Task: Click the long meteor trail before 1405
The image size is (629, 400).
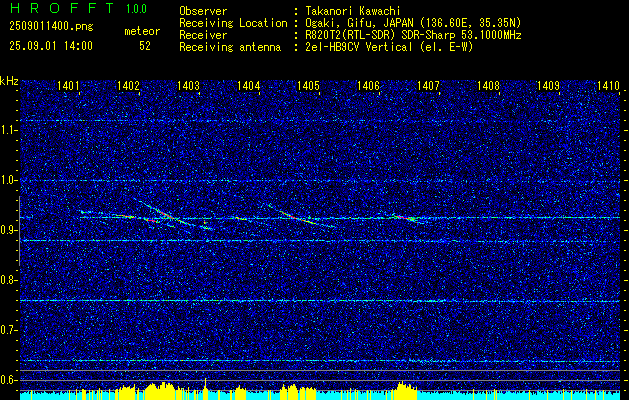Action: tap(301, 217)
